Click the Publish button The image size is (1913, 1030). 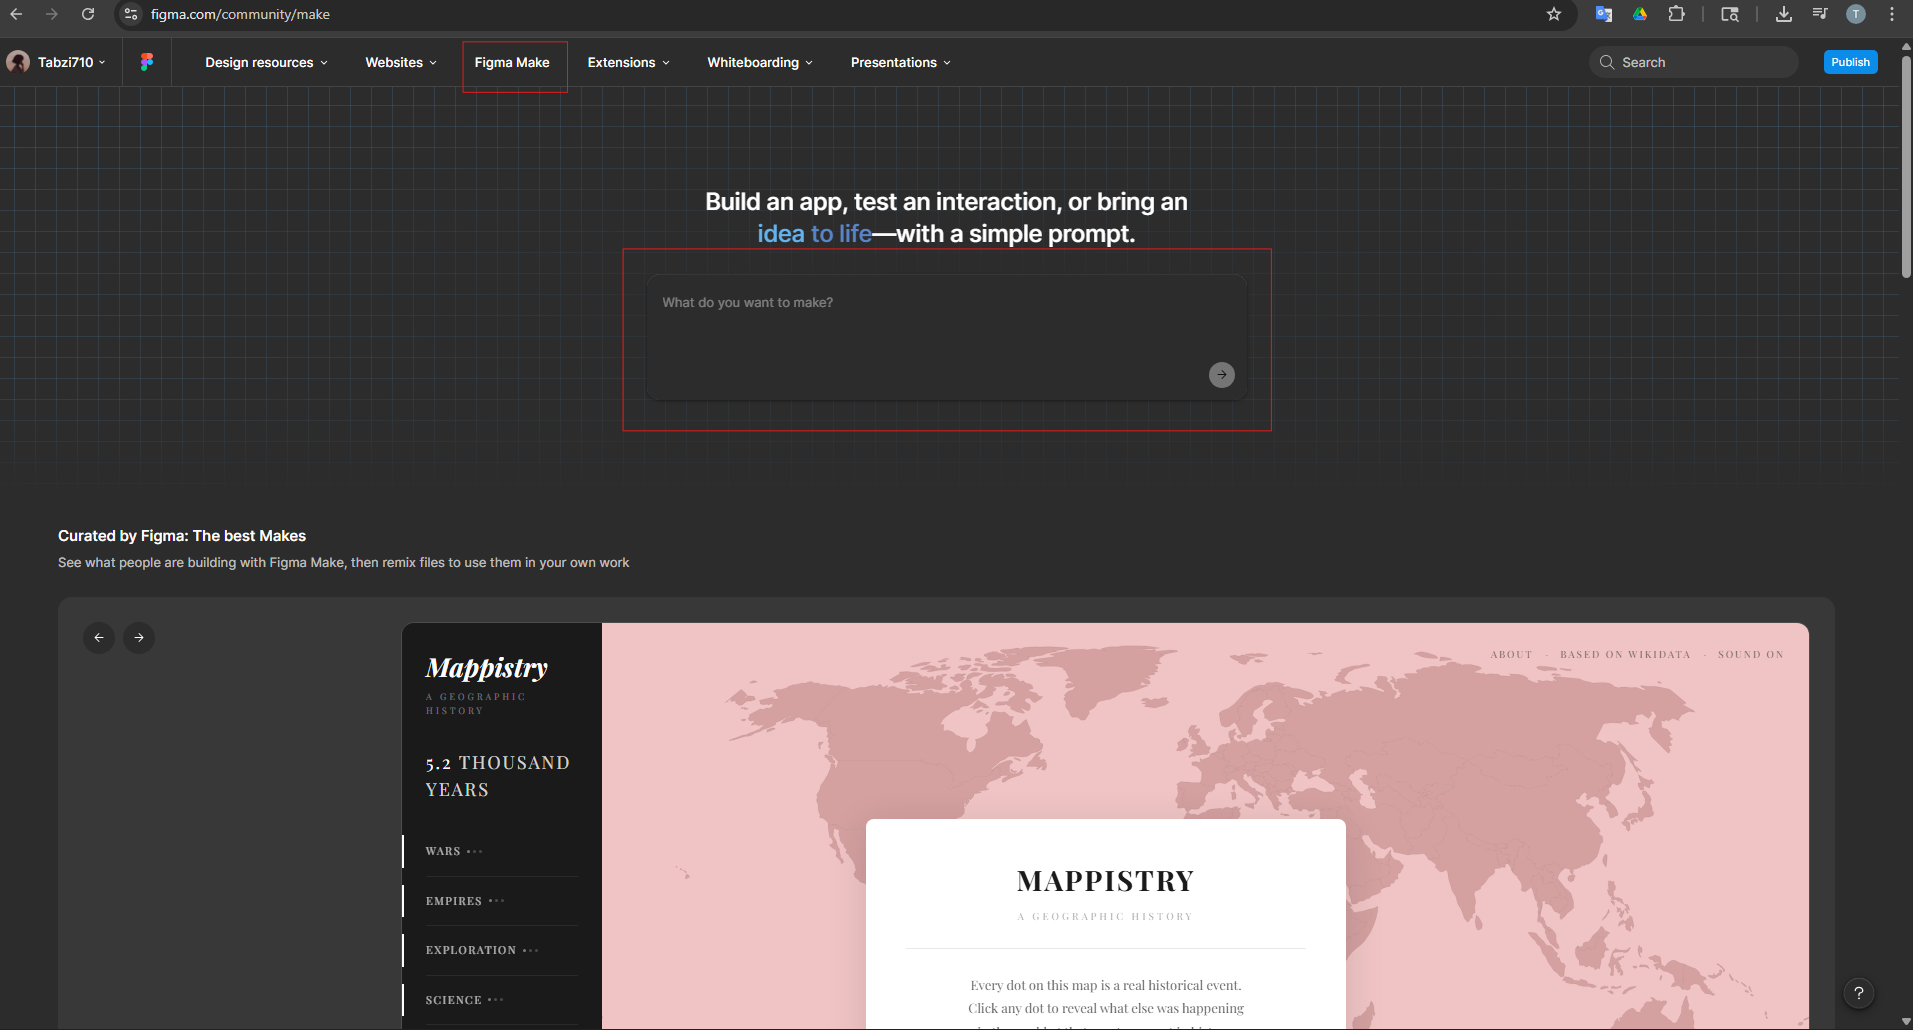[x=1850, y=62]
